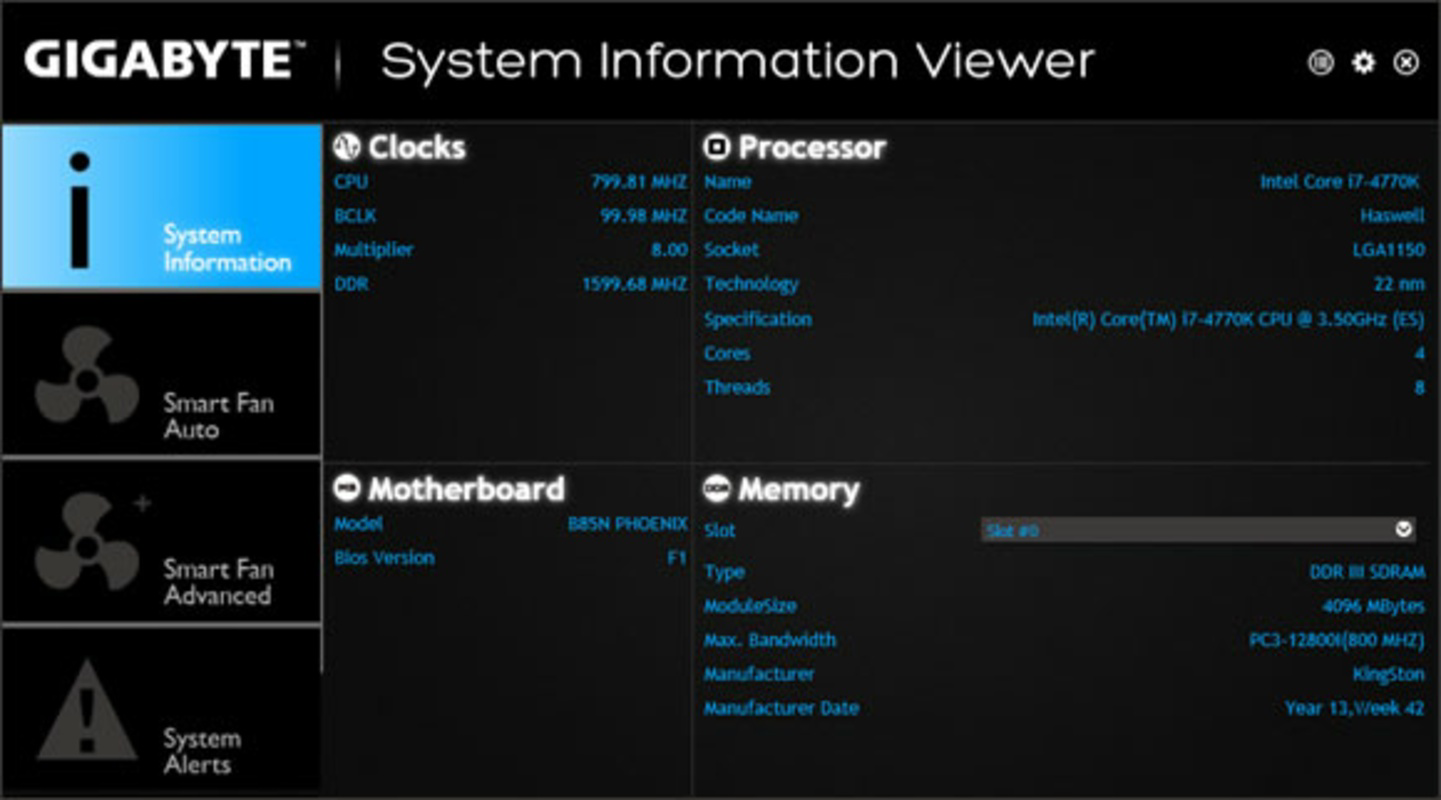Click the Intel Core i7-4770K name value
This screenshot has width=1441, height=800.
tap(1343, 182)
